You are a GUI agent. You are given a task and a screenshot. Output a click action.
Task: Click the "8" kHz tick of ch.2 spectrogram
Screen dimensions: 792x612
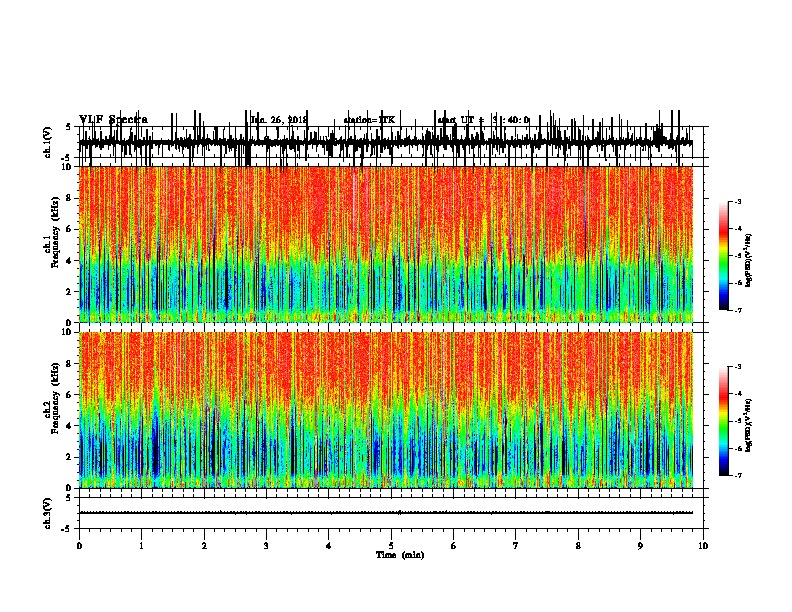click(x=69, y=364)
